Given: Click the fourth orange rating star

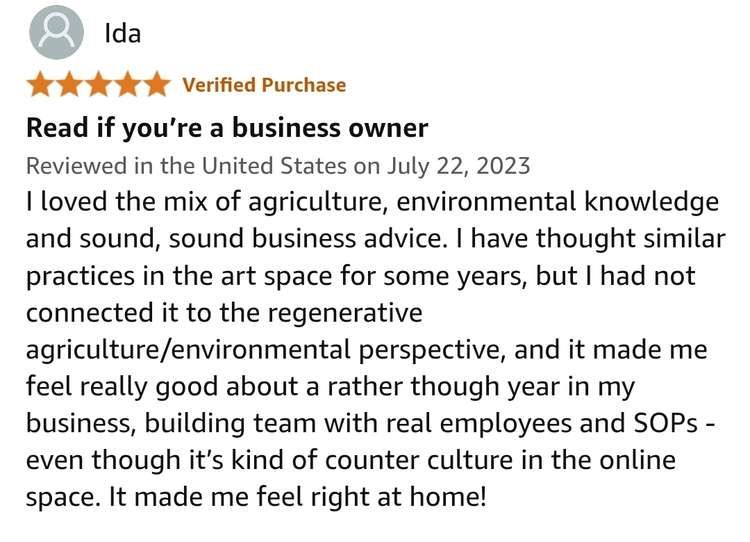Looking at the screenshot, I should click(x=128, y=85).
